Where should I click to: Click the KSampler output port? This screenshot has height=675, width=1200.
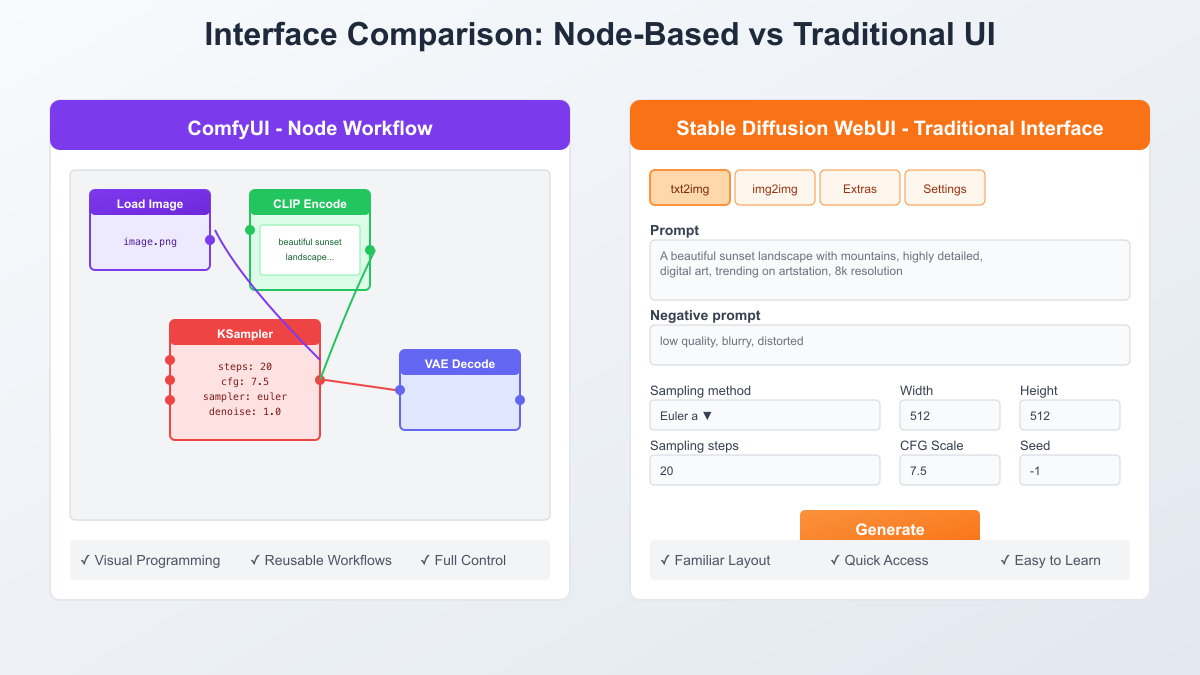coord(320,380)
